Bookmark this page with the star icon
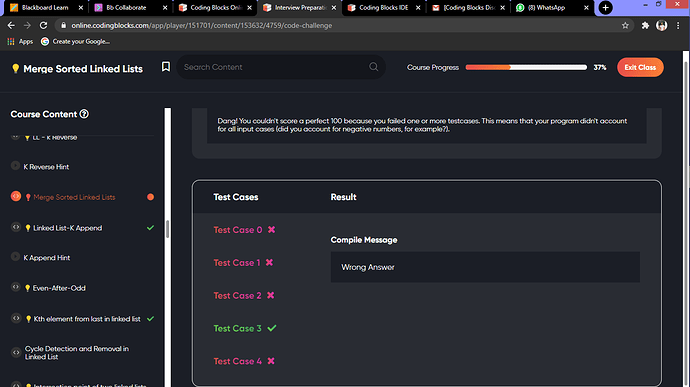Screen dimensions: 690x387 coord(625,26)
